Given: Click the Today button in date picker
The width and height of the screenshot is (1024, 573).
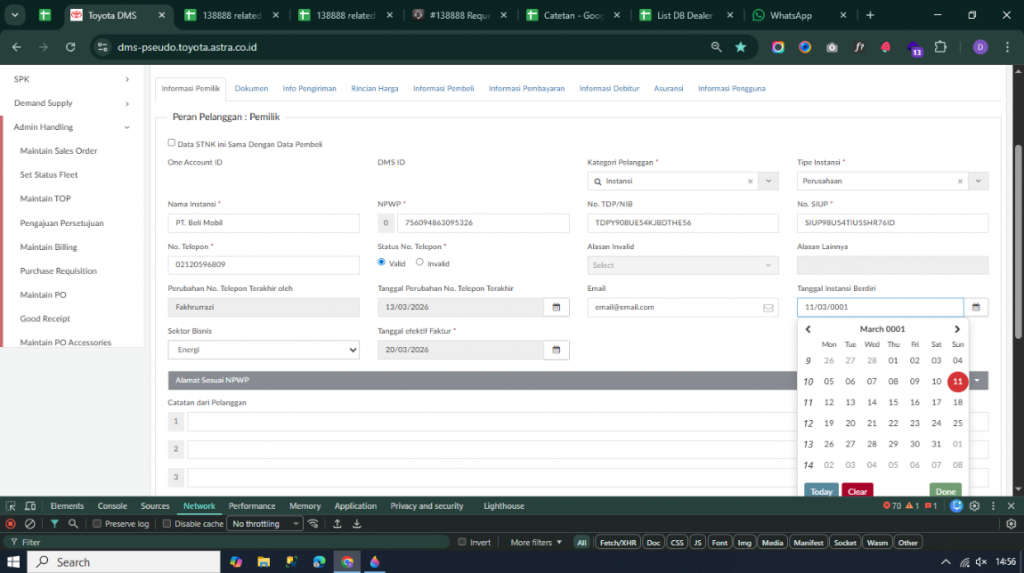Looking at the screenshot, I should tap(821, 491).
